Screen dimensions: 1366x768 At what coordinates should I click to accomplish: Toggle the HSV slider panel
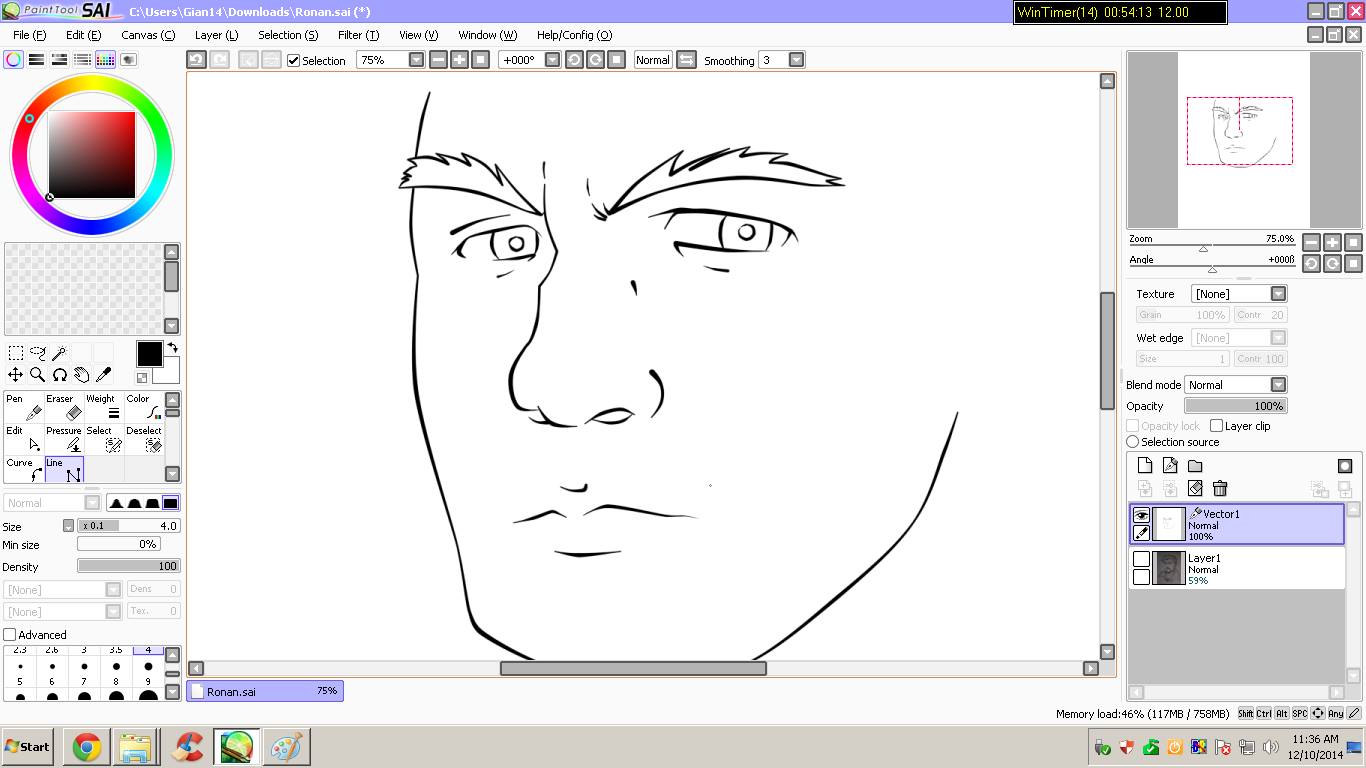pos(60,60)
